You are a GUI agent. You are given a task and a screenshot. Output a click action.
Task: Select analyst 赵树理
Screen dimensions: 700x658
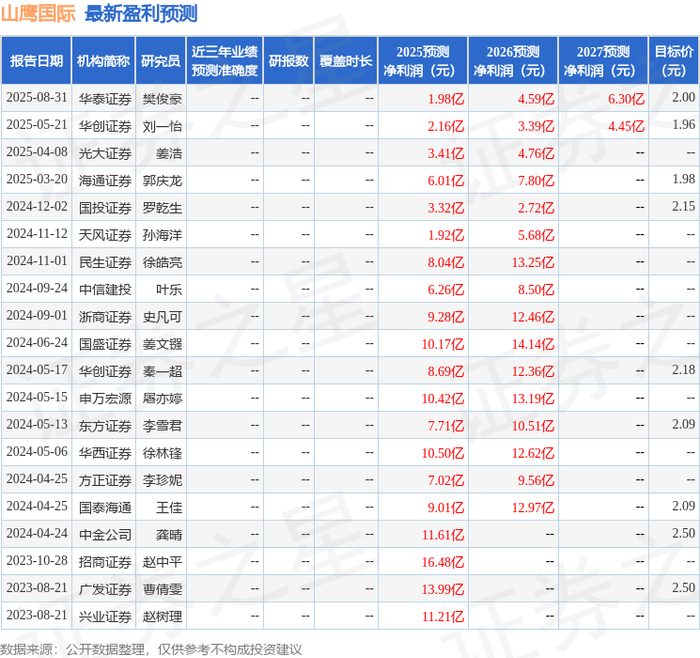coord(162,616)
